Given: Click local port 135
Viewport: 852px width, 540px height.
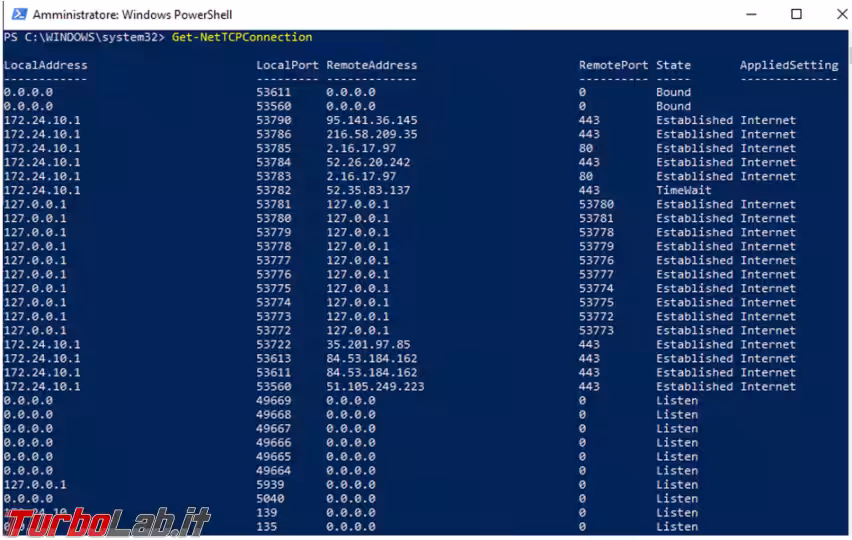Looking at the screenshot, I should click(x=266, y=526).
